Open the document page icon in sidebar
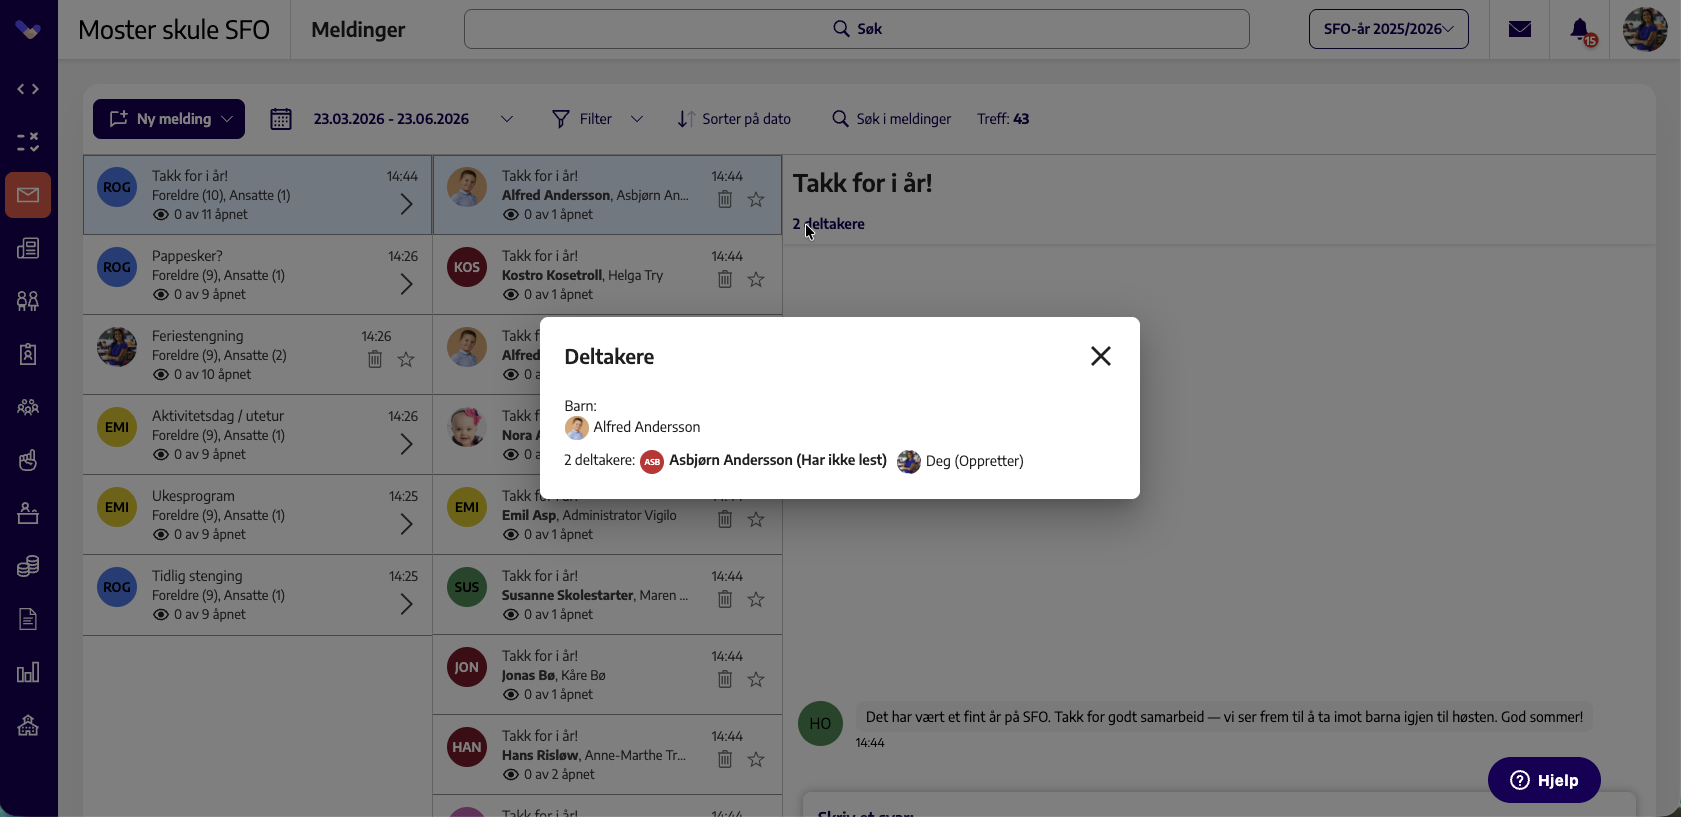Screen dimensions: 1681x817 [x=28, y=619]
